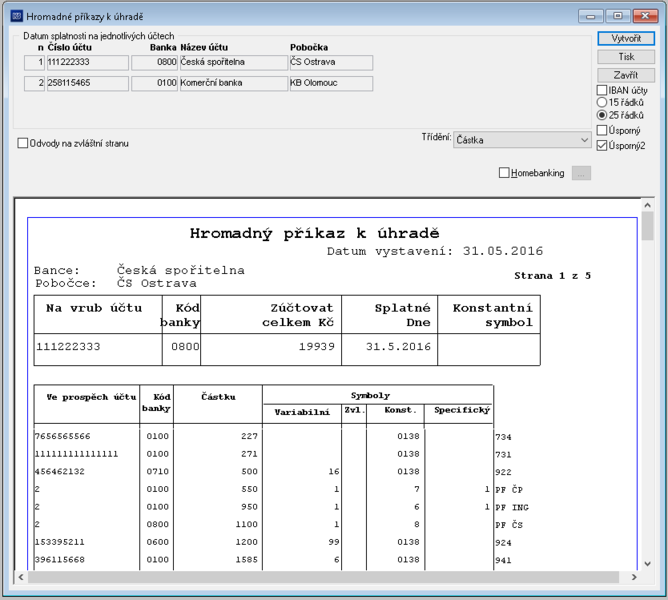Click the vertical scrollbar thumb in preview
The width and height of the screenshot is (668, 600).
647,226
